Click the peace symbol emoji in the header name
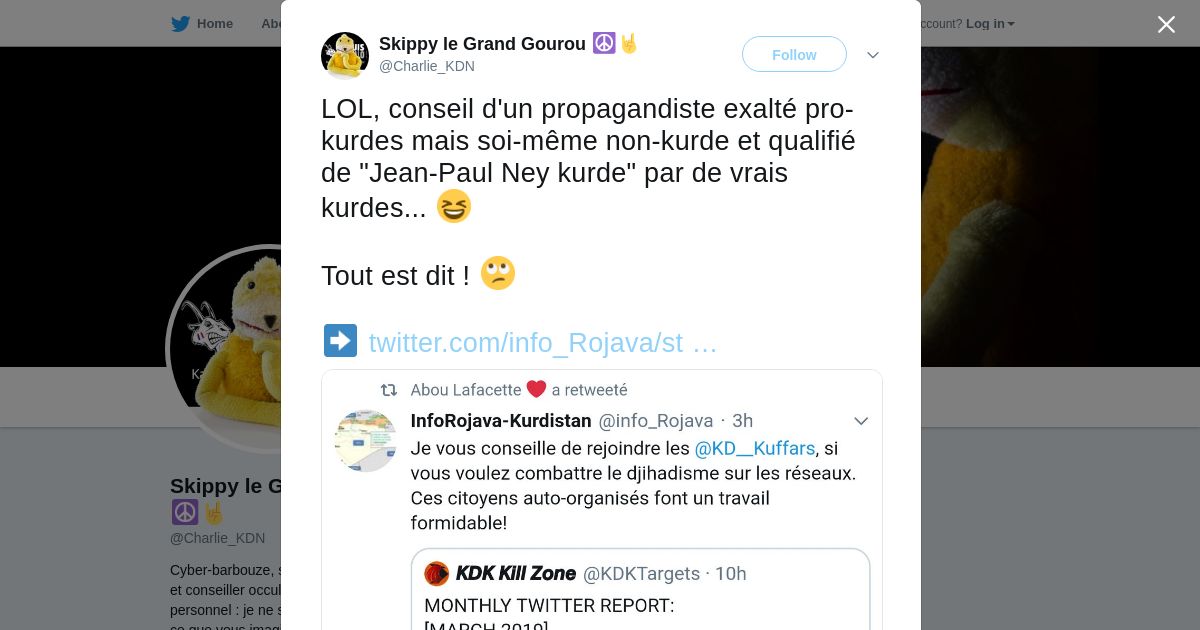The height and width of the screenshot is (630, 1200). (x=604, y=43)
